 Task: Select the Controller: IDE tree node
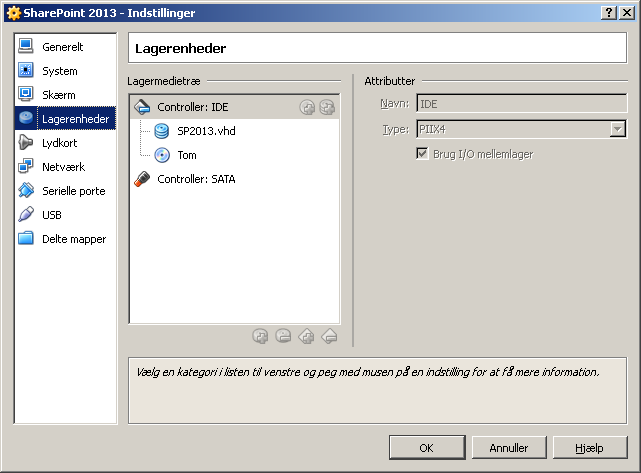[x=192, y=107]
